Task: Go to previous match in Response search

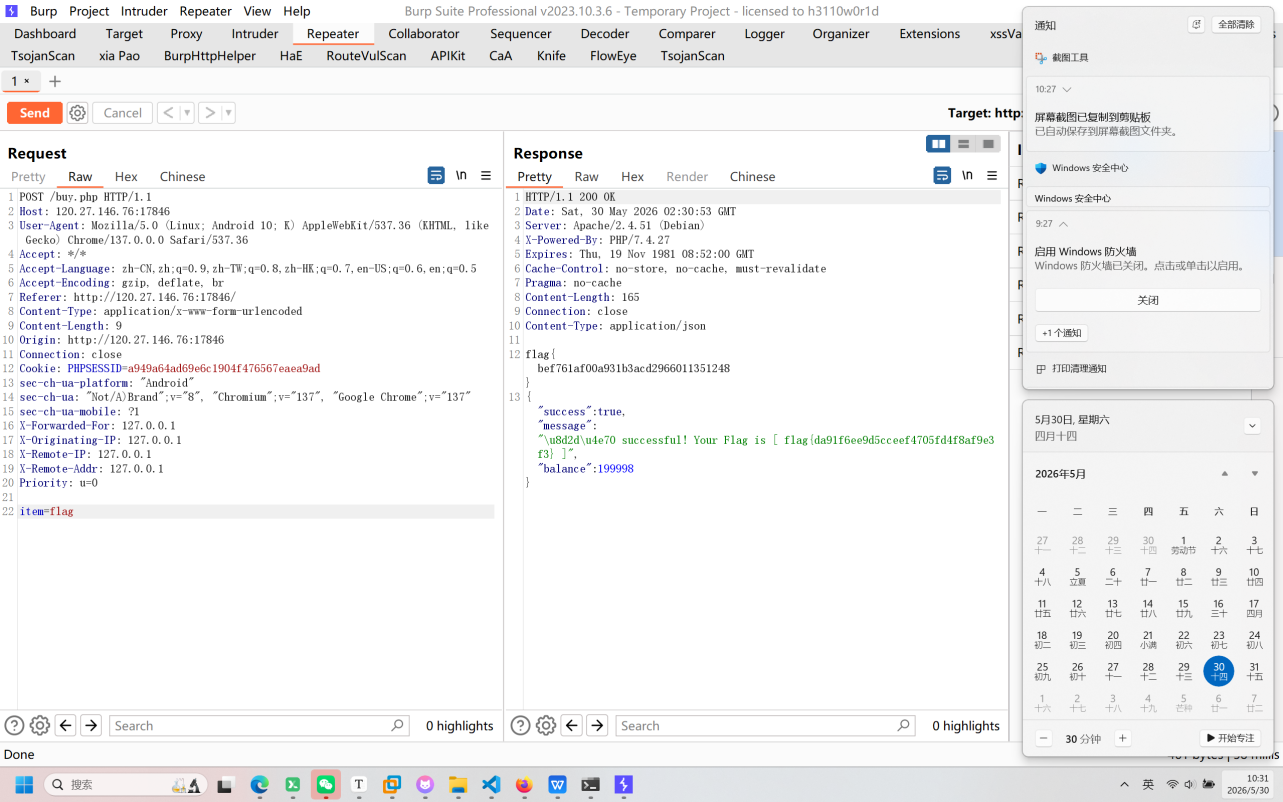Action: coord(572,726)
